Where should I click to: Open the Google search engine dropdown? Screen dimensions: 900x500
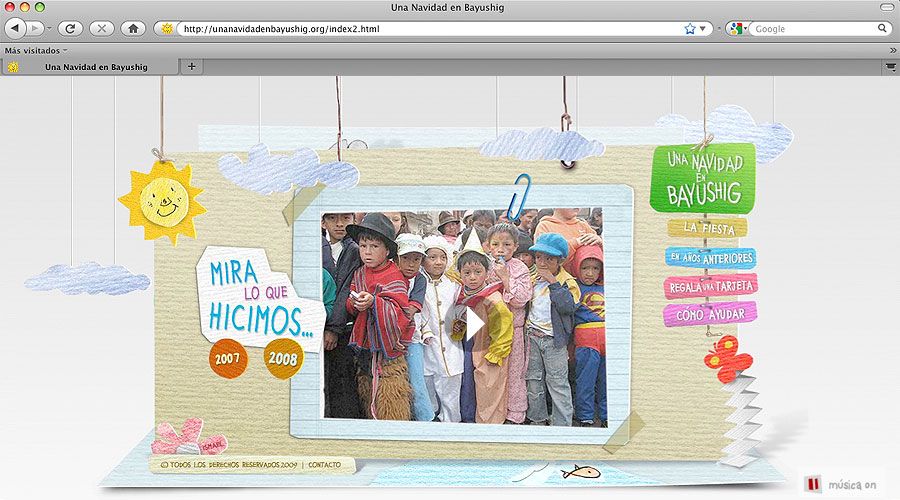click(x=737, y=29)
